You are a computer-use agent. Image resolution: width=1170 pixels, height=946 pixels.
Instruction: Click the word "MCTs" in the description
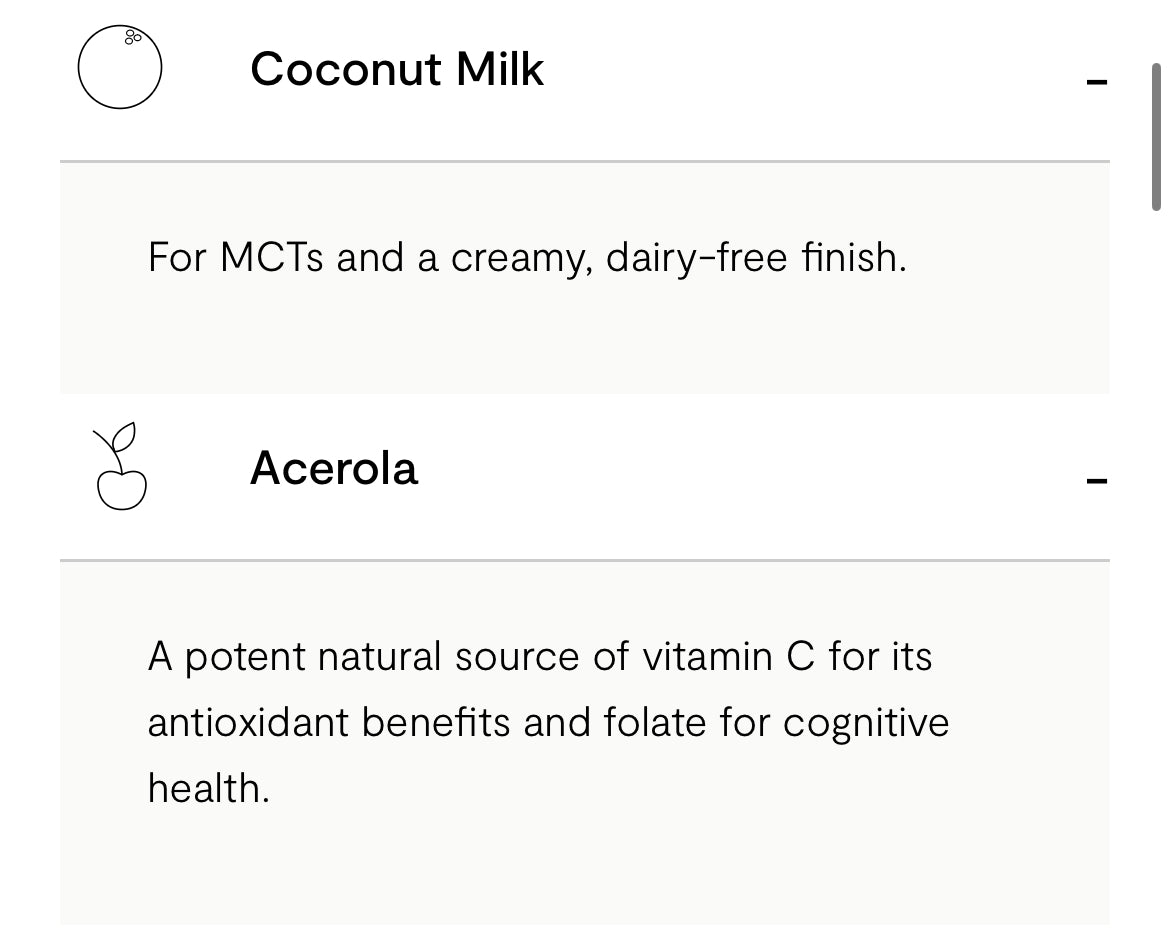point(271,257)
